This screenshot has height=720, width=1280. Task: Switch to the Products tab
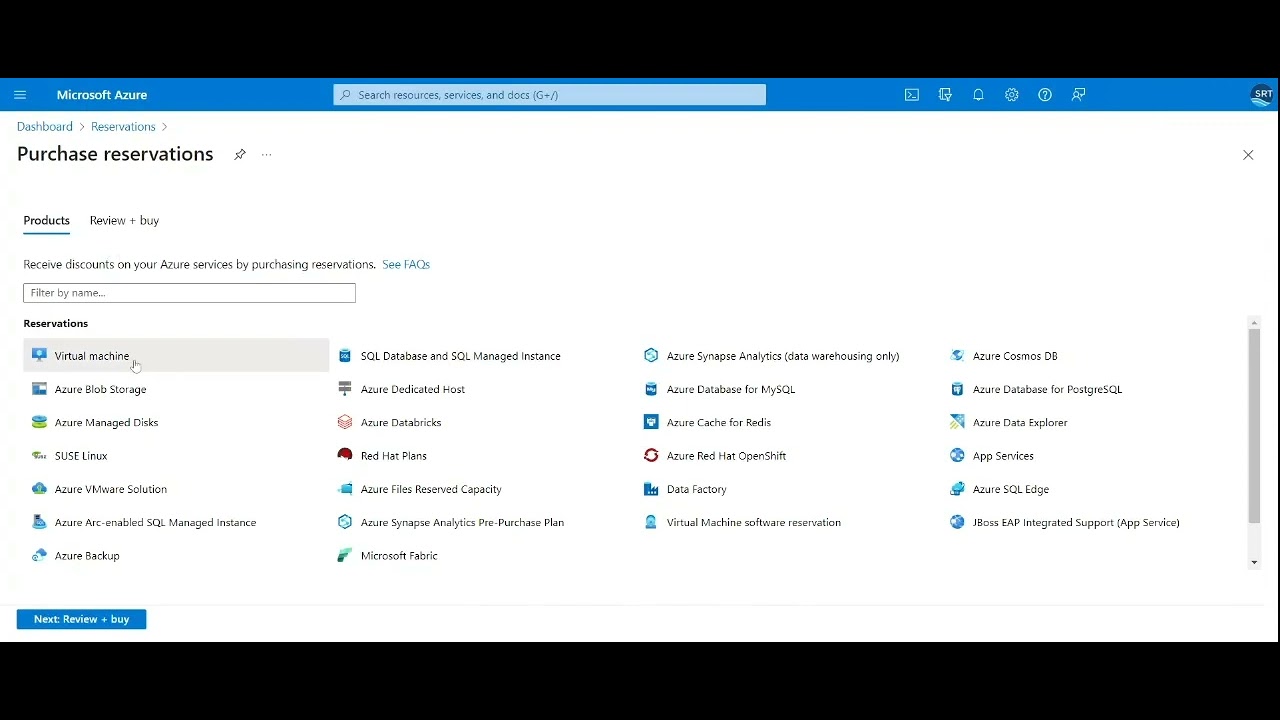point(47,221)
